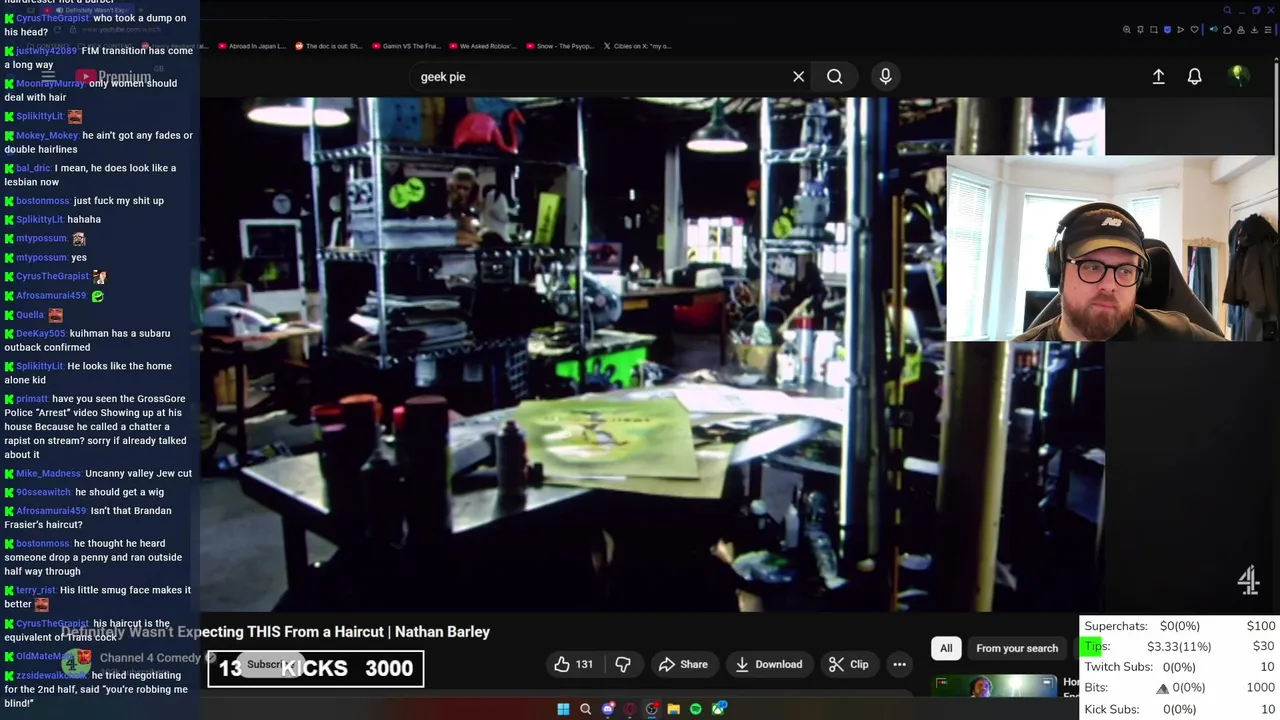Open File Explorer from taskbar
The width and height of the screenshot is (1280, 720).
point(673,709)
